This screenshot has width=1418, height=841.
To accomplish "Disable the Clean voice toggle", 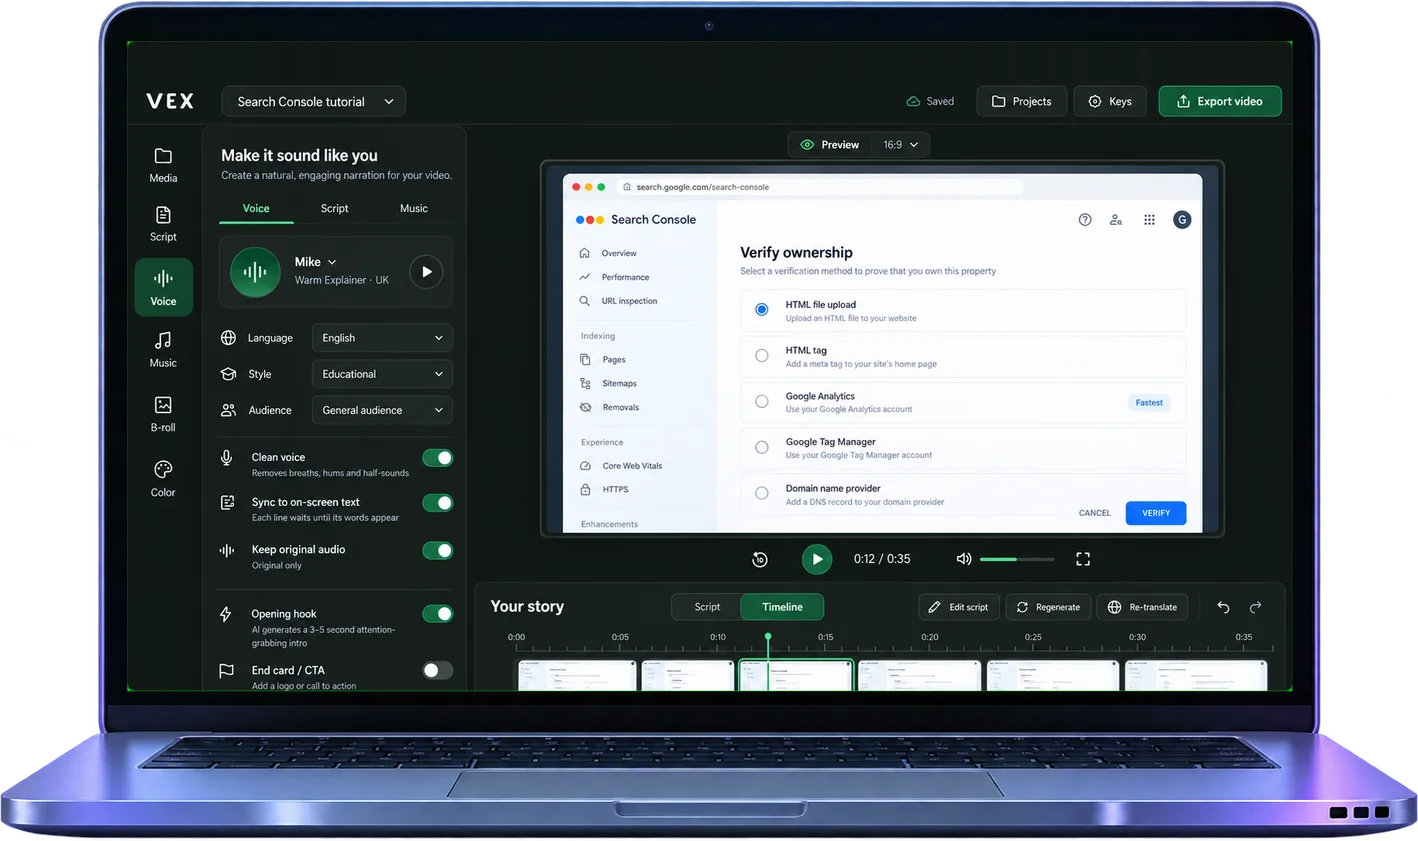I will (437, 458).
